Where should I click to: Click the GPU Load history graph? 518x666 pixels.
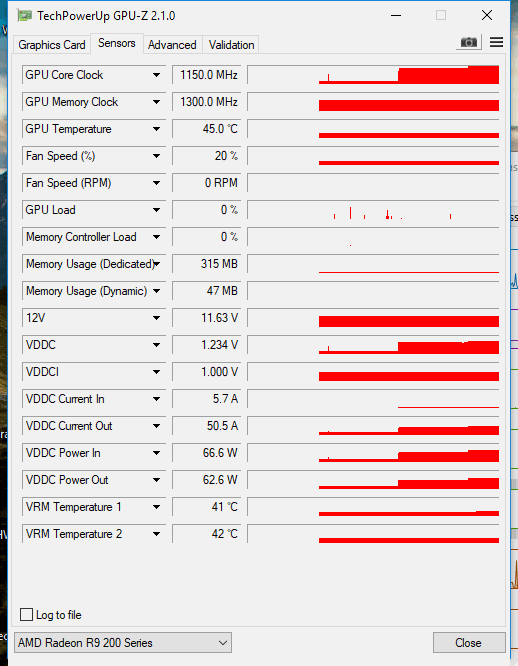[373, 210]
